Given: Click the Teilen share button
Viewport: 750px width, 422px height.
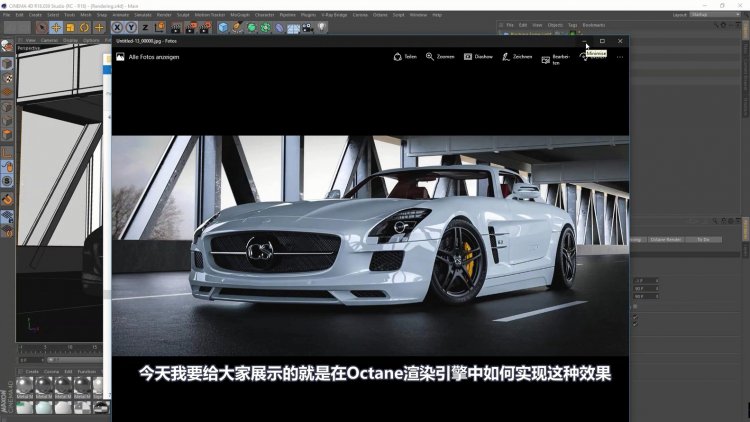Looking at the screenshot, I should click(405, 56).
